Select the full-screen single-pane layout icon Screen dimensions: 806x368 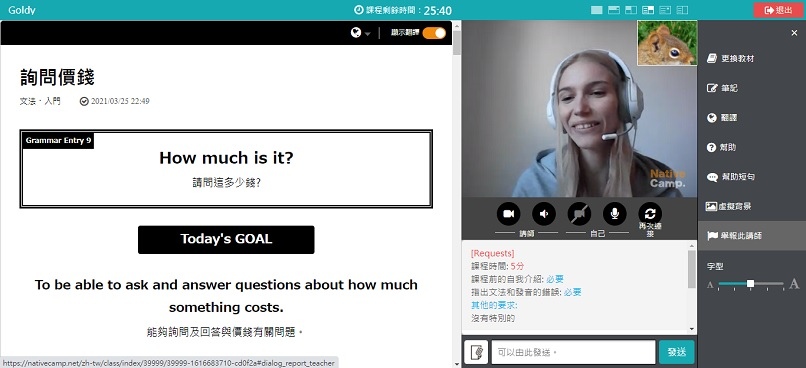596,10
